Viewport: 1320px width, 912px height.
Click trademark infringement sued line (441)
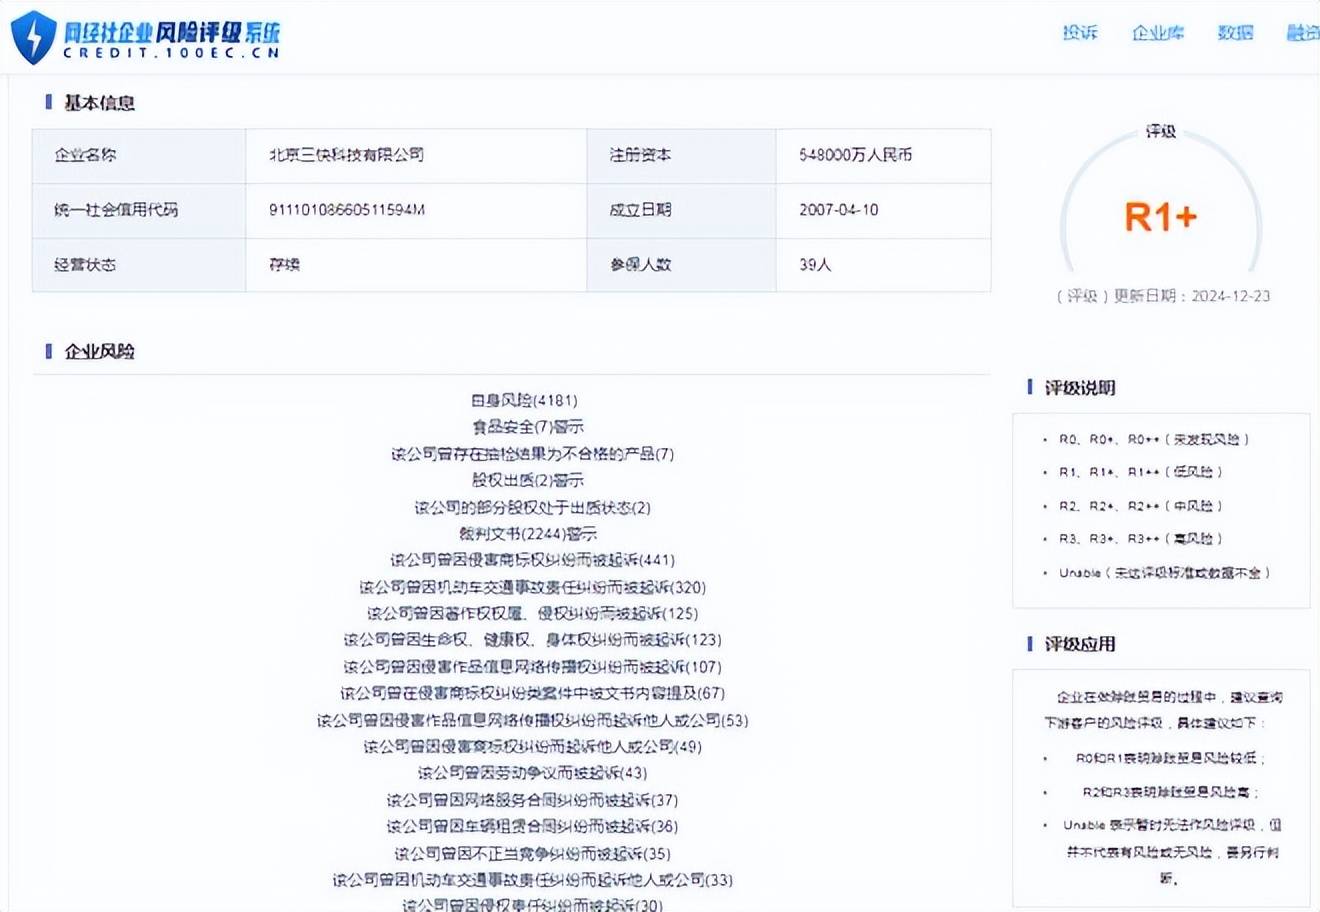pyautogui.click(x=532, y=560)
